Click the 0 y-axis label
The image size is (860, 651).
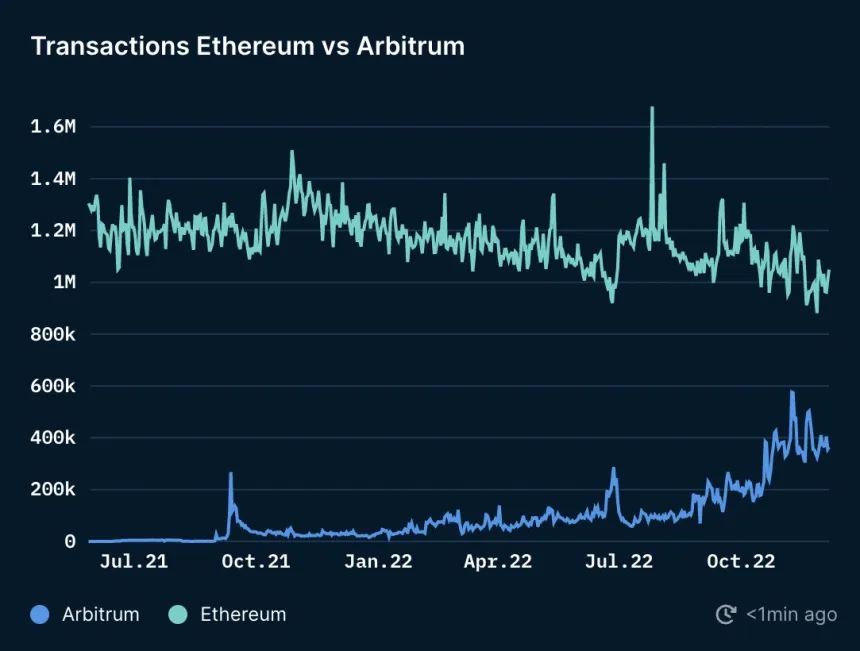(x=70, y=542)
